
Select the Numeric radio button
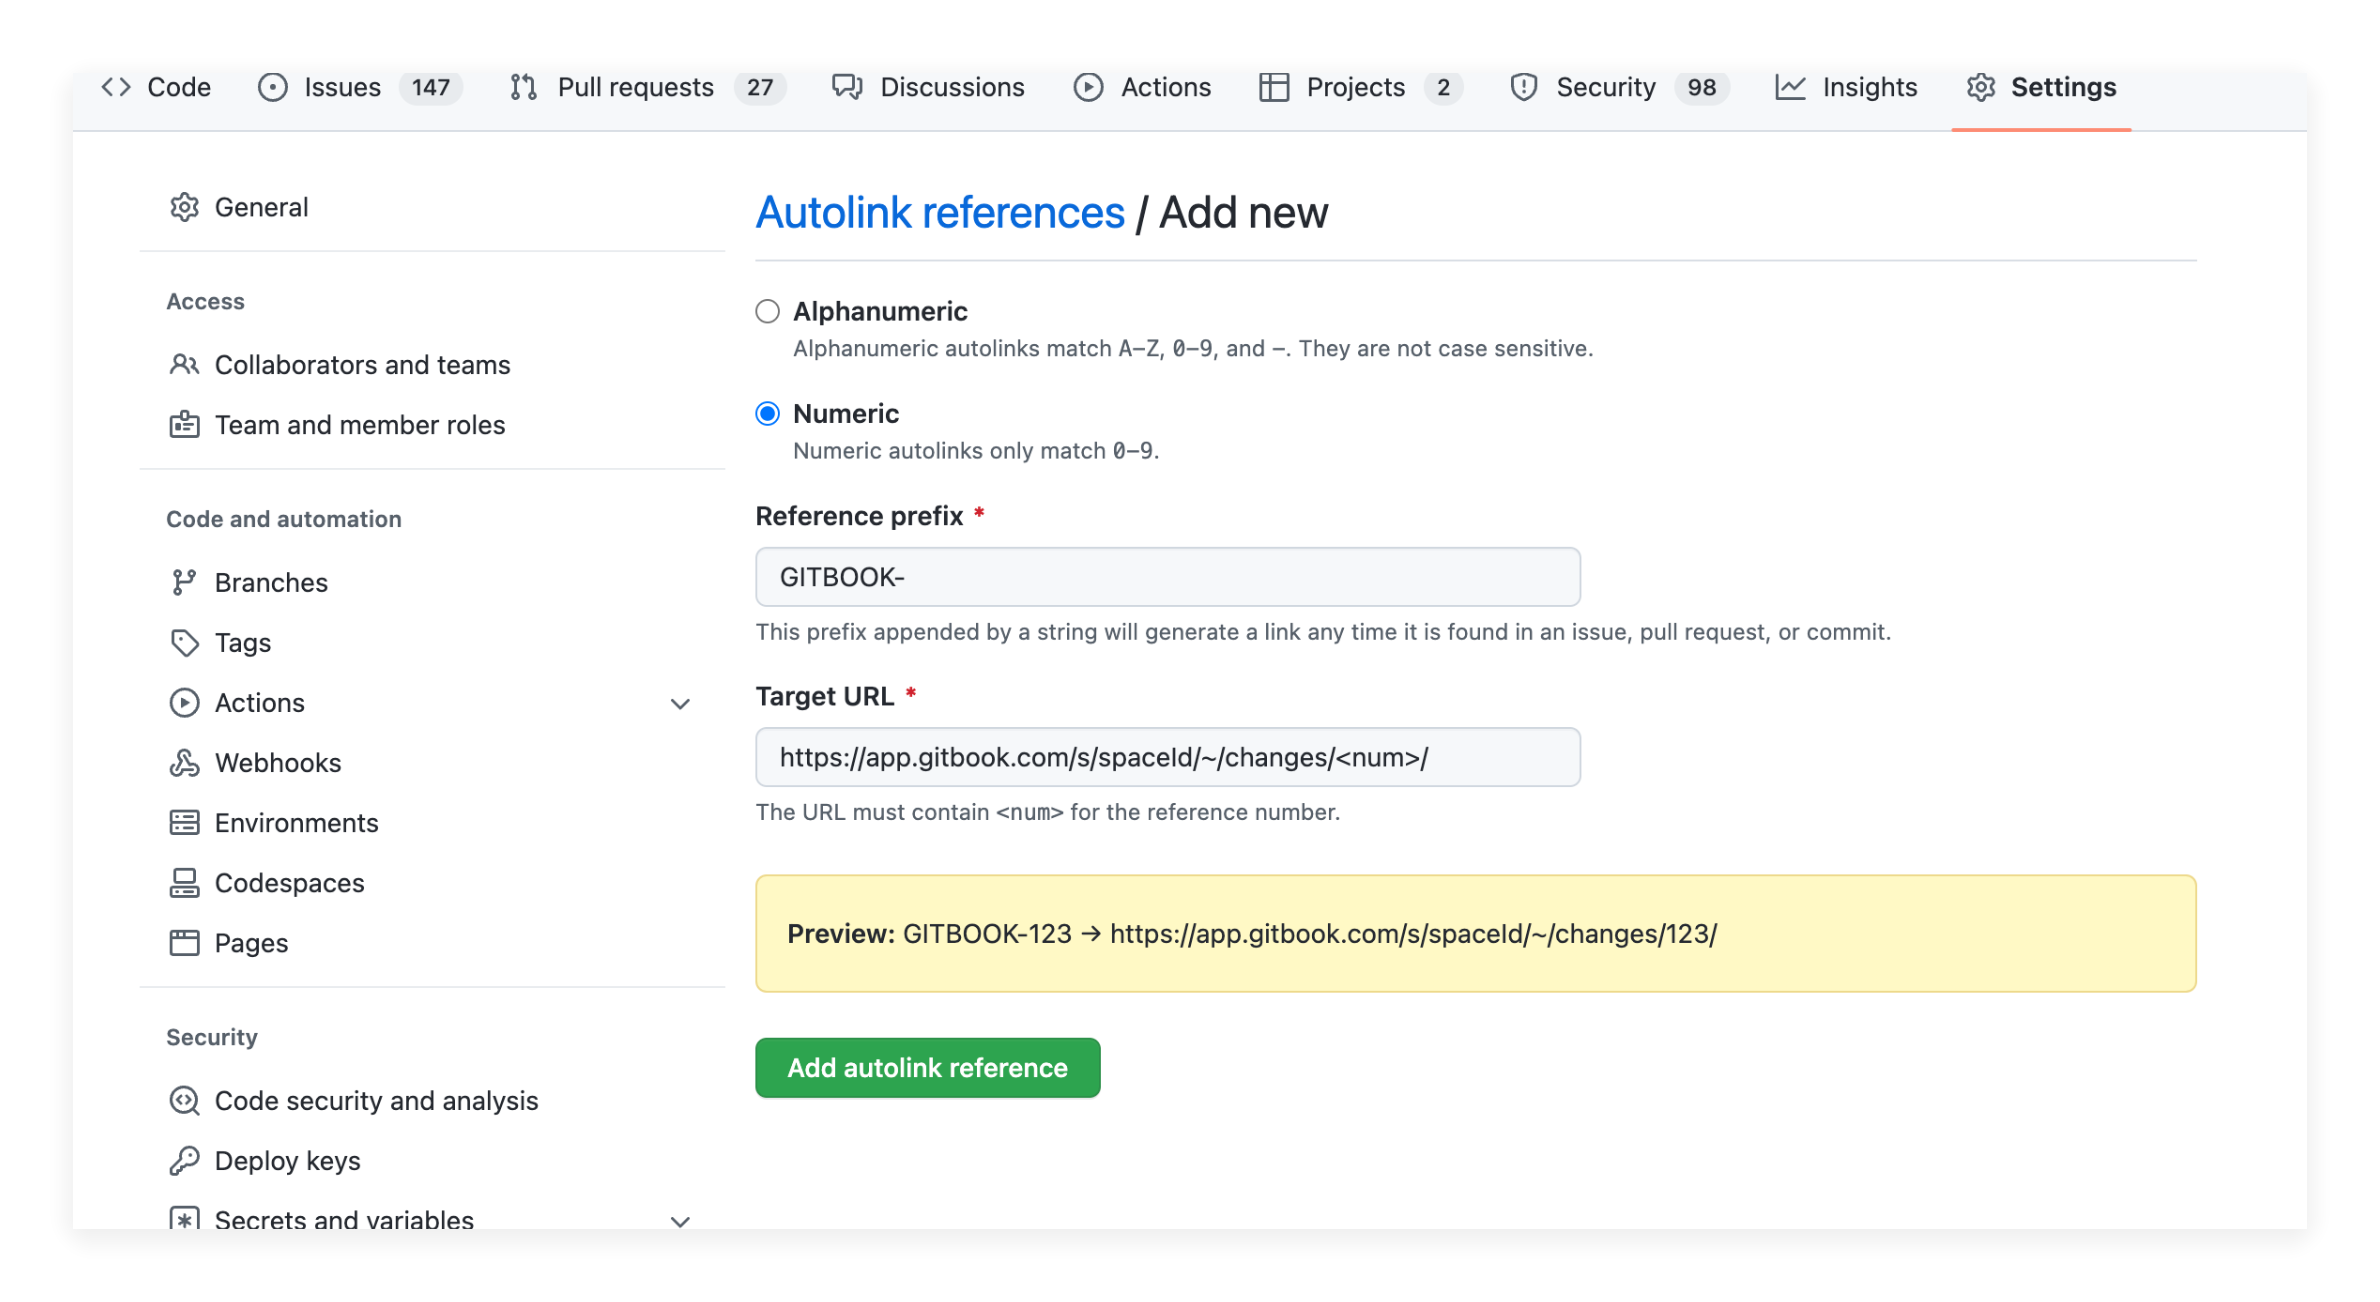767,414
